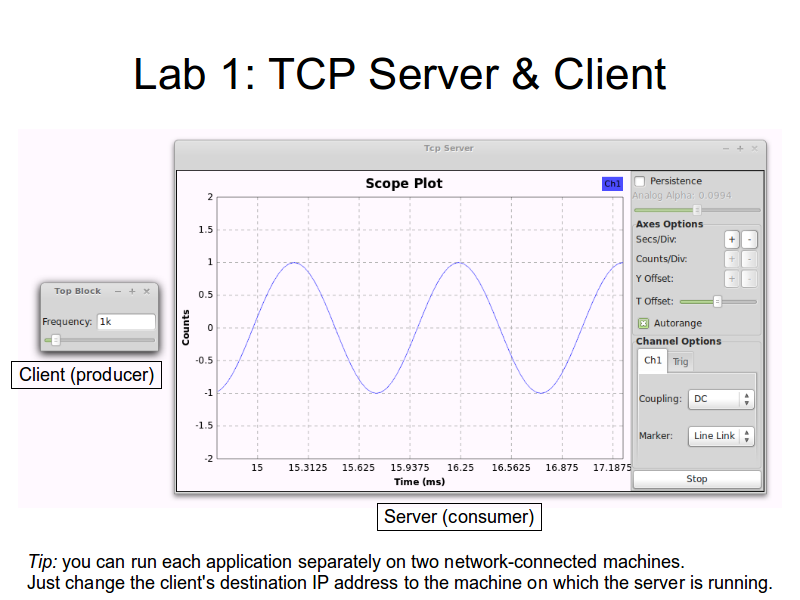The image size is (800, 600).
Task: Close the Top Block window
Action: [147, 291]
